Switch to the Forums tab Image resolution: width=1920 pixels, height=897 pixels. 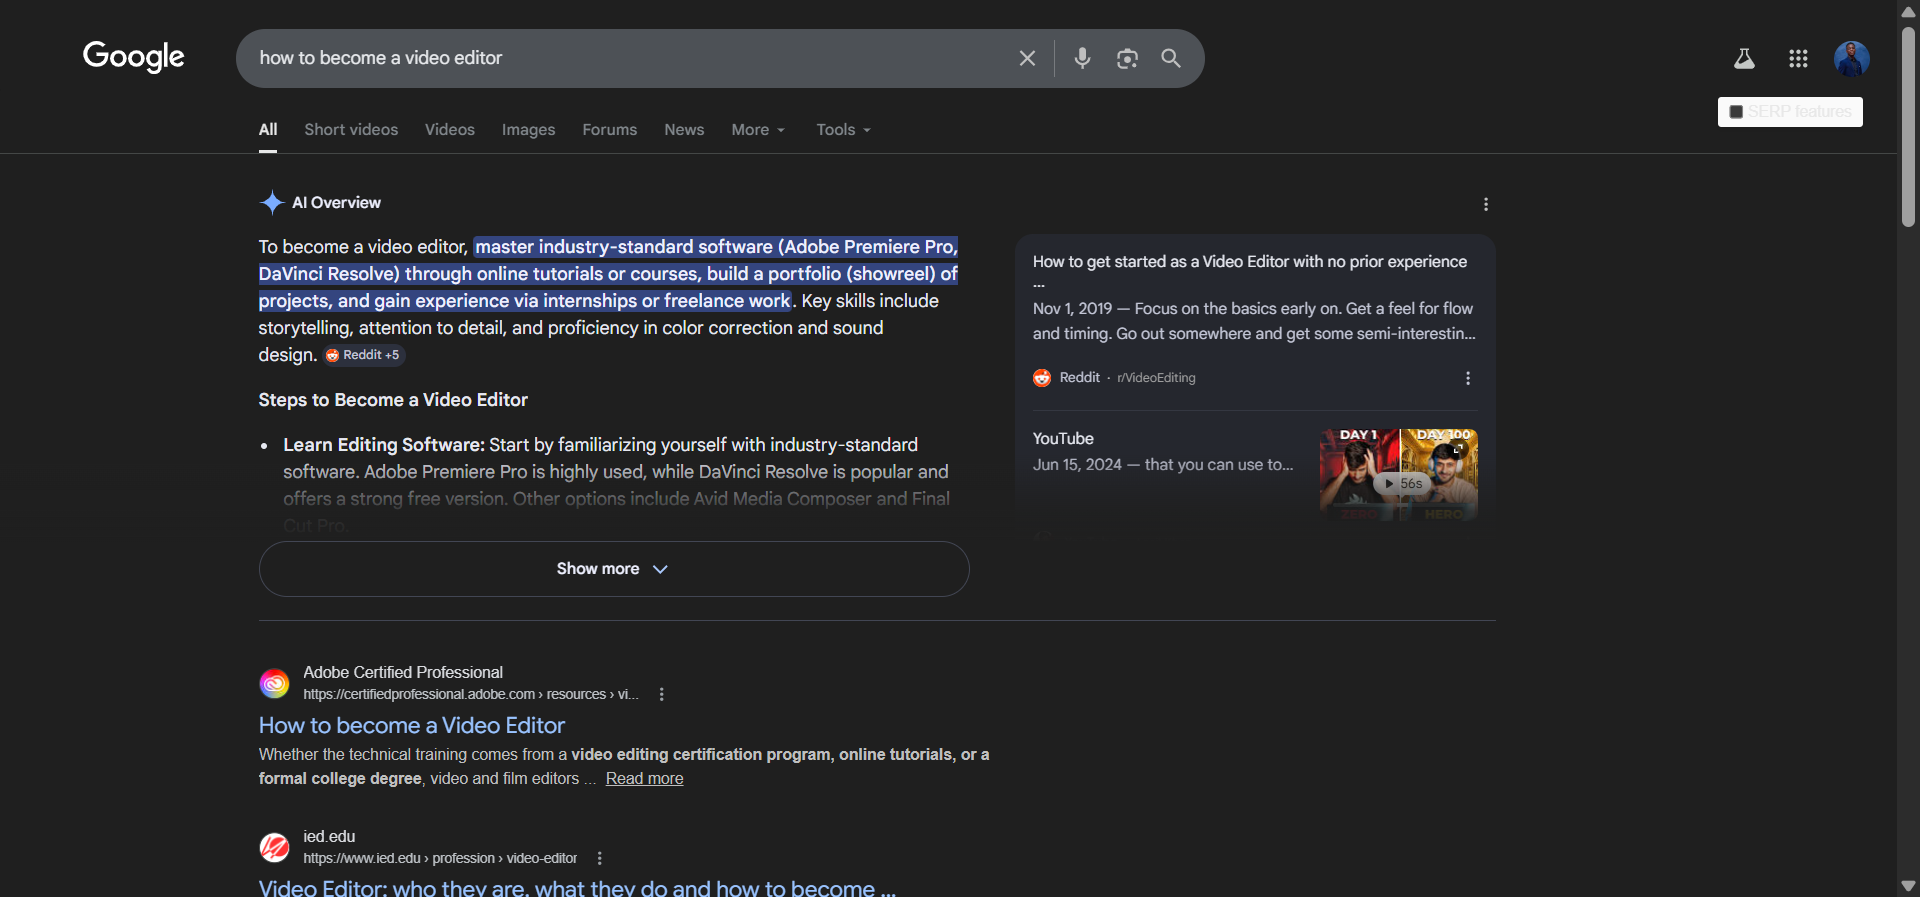click(610, 130)
